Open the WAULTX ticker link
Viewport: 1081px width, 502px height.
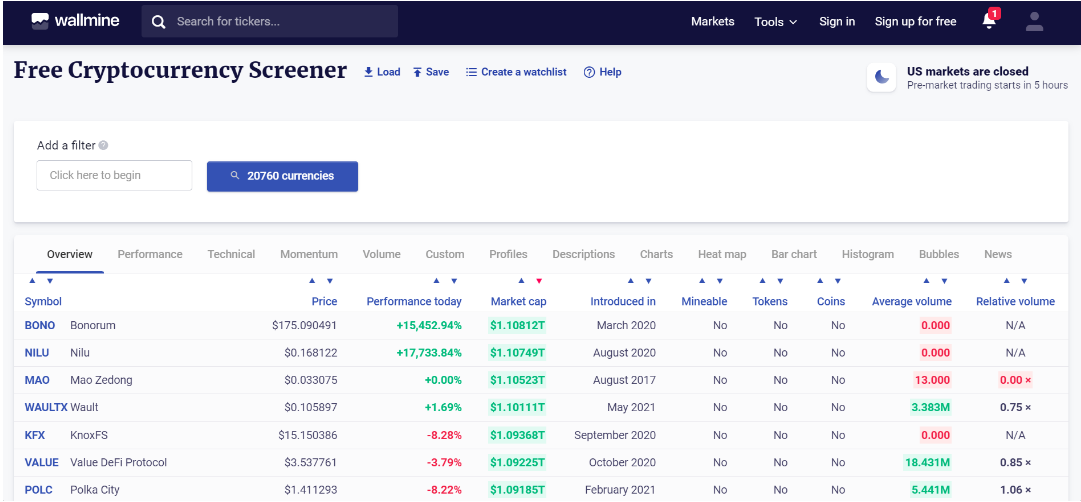(x=46, y=408)
